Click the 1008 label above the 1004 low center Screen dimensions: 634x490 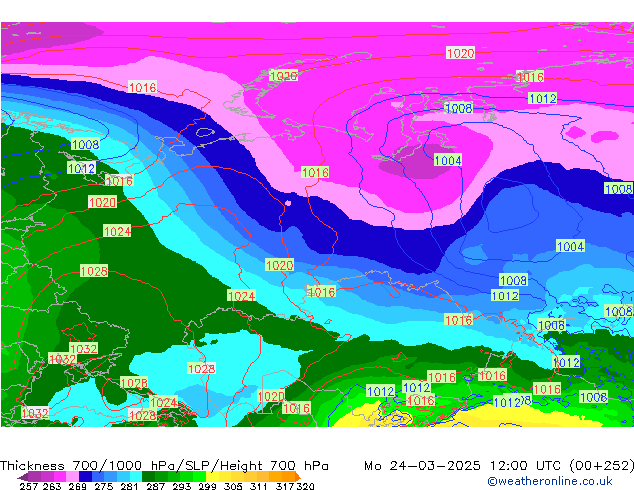pyautogui.click(x=459, y=108)
